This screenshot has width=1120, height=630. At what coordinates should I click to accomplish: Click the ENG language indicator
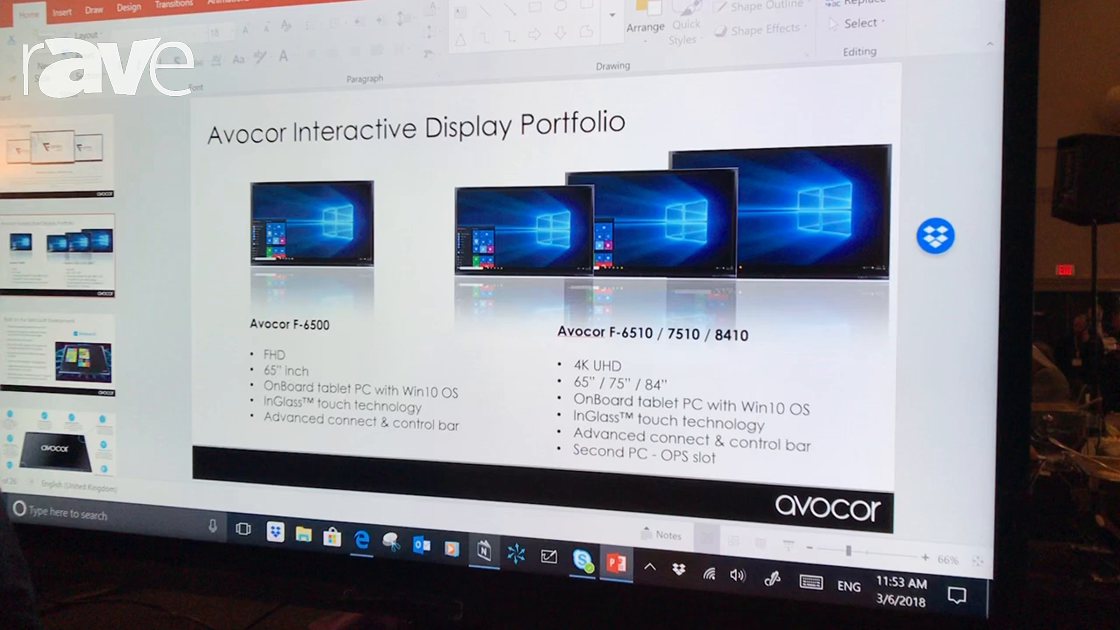click(849, 586)
